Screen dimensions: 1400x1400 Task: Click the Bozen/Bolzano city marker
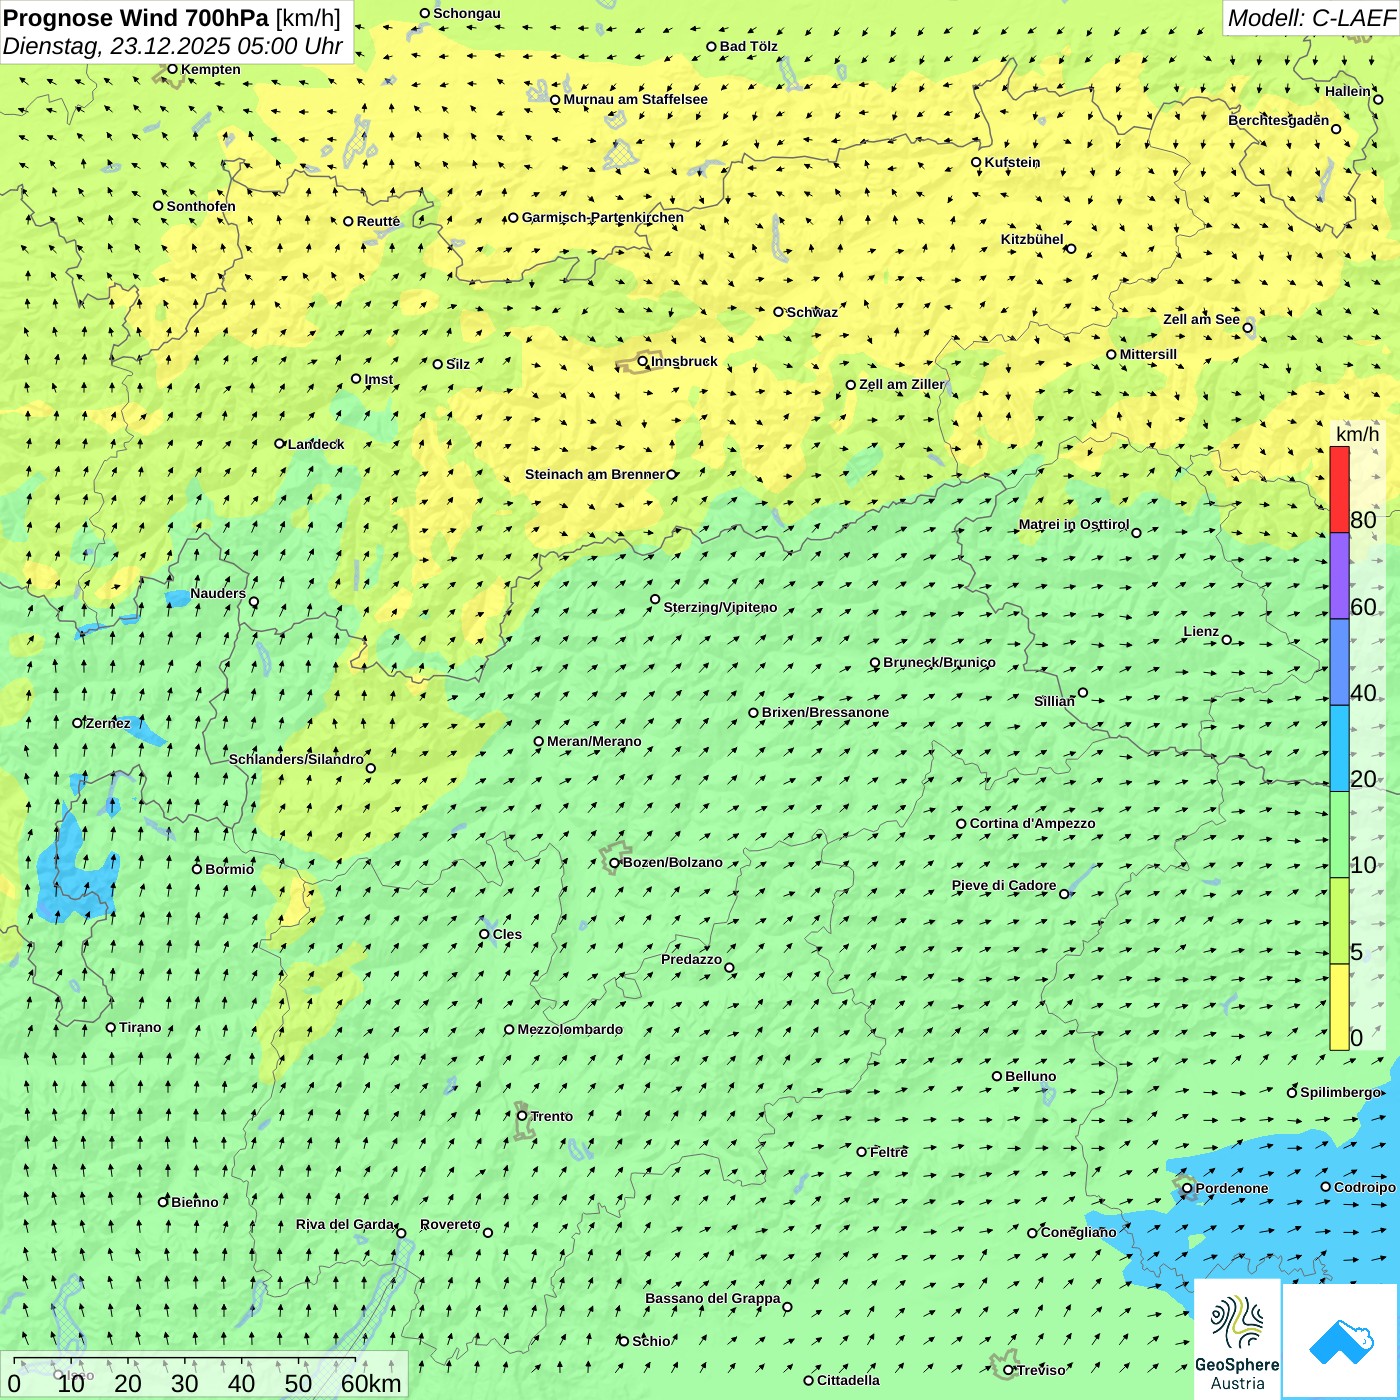coord(615,863)
